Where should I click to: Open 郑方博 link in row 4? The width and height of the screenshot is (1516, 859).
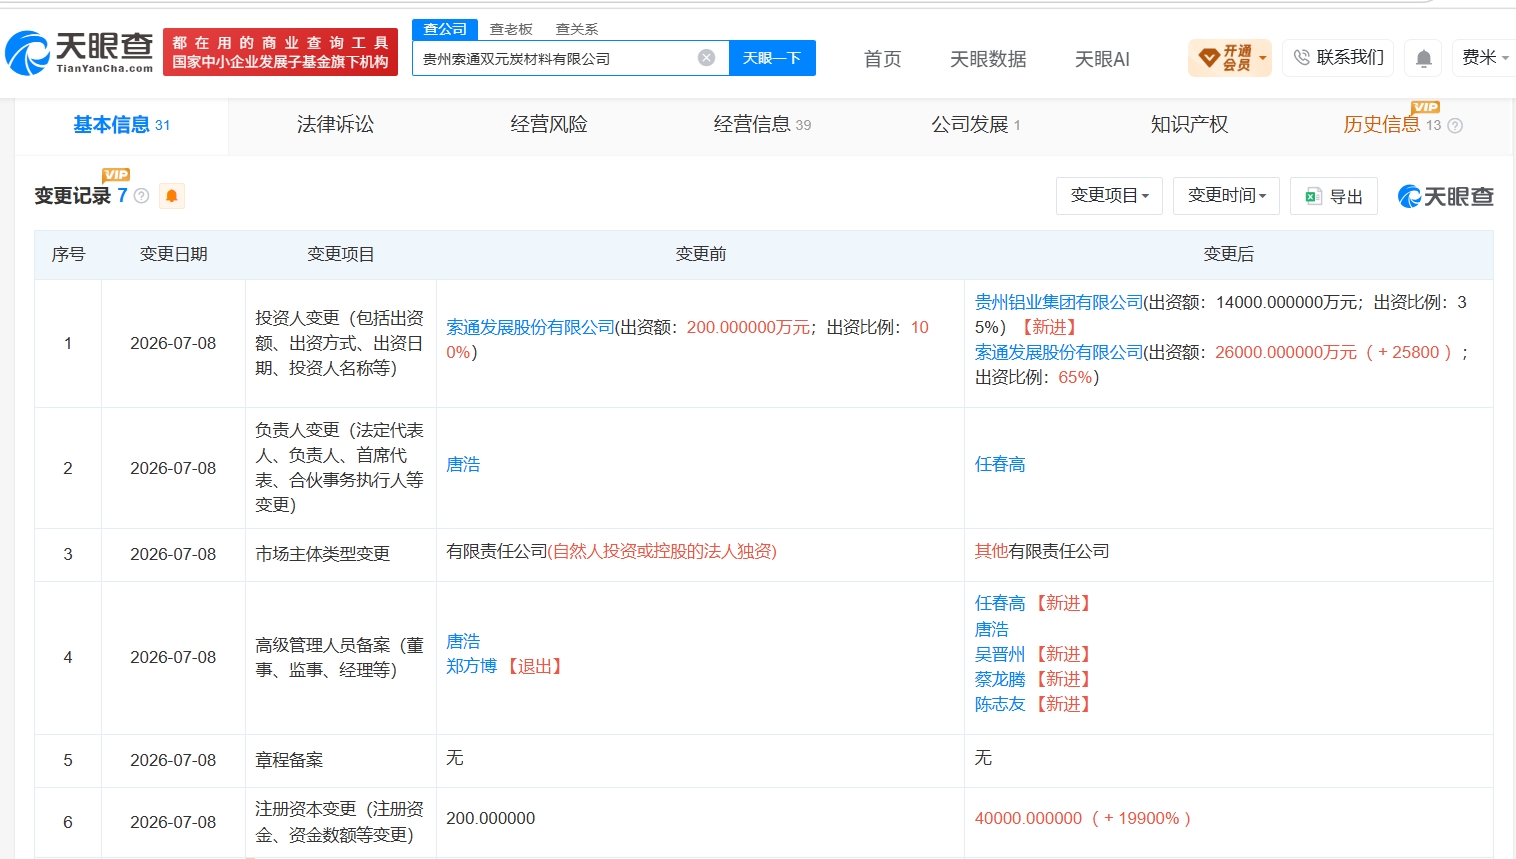[x=471, y=666]
